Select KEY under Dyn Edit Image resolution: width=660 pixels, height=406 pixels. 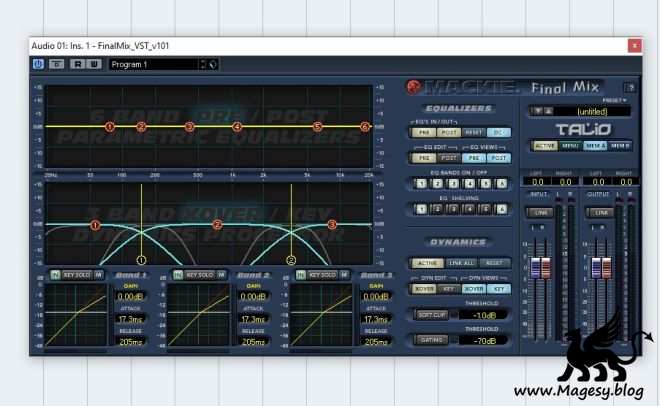pos(449,289)
